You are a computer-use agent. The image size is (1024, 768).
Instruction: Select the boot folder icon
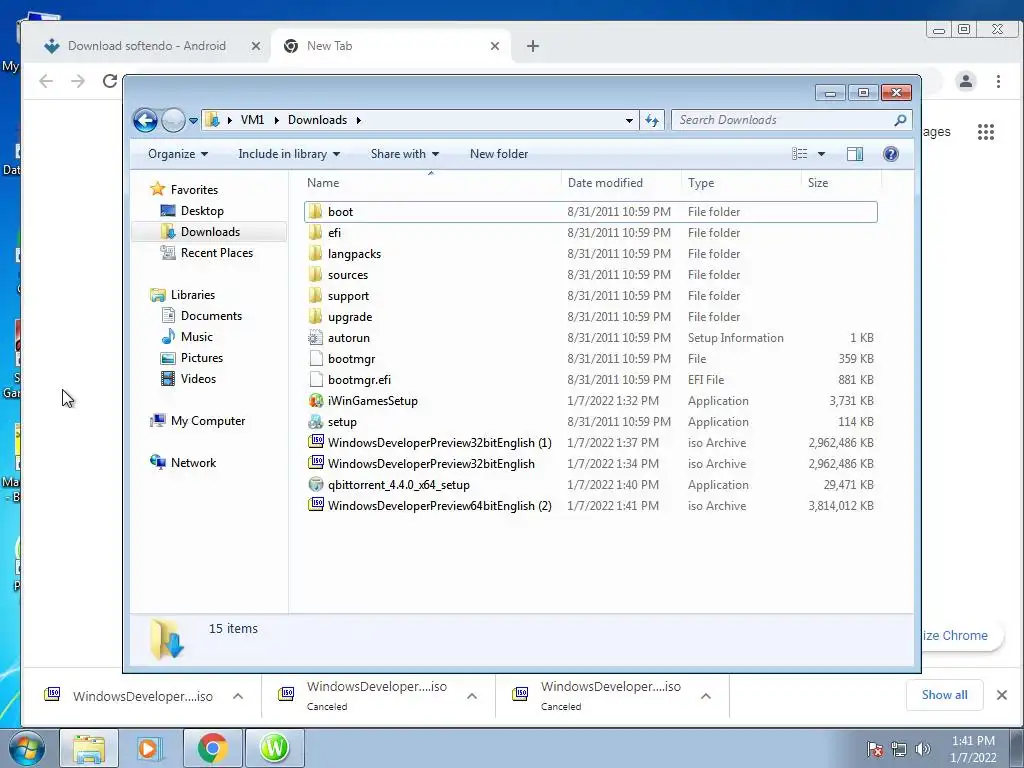point(315,212)
